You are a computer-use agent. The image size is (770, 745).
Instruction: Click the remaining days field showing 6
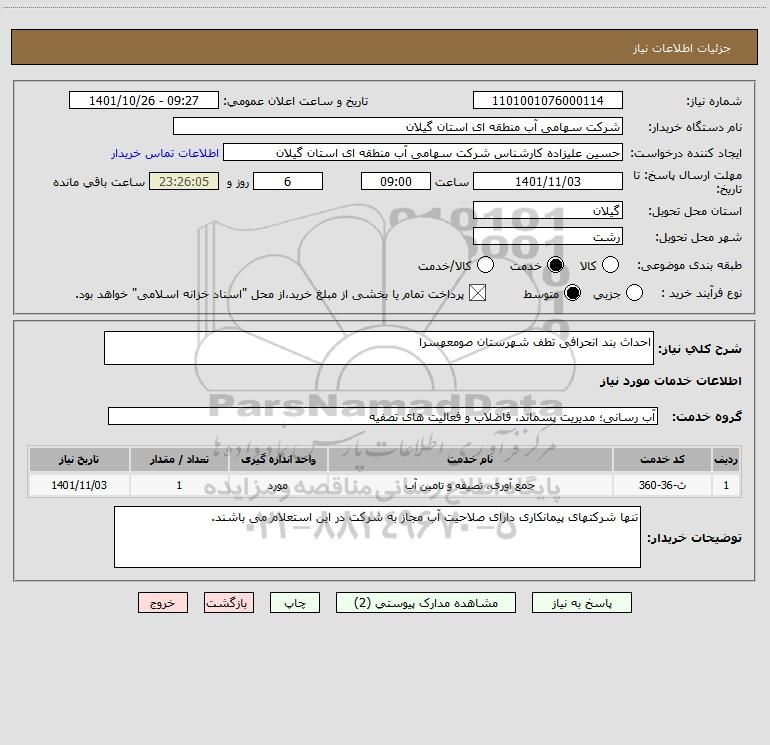click(x=288, y=181)
